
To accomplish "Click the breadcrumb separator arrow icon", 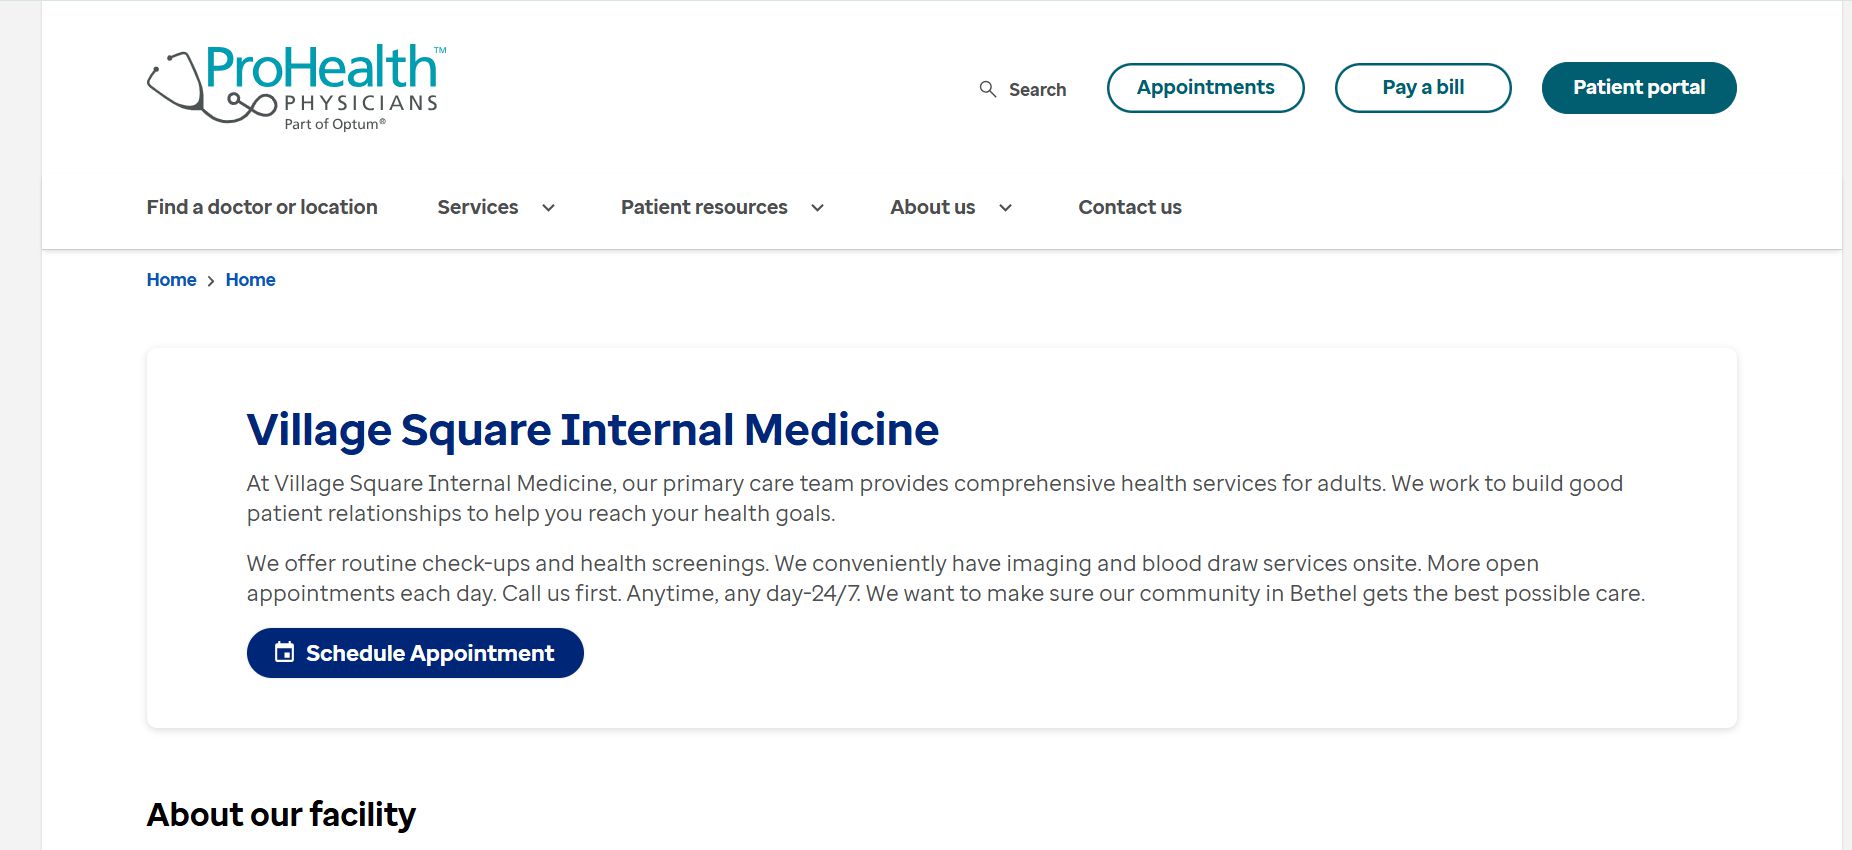I will click(x=211, y=281).
